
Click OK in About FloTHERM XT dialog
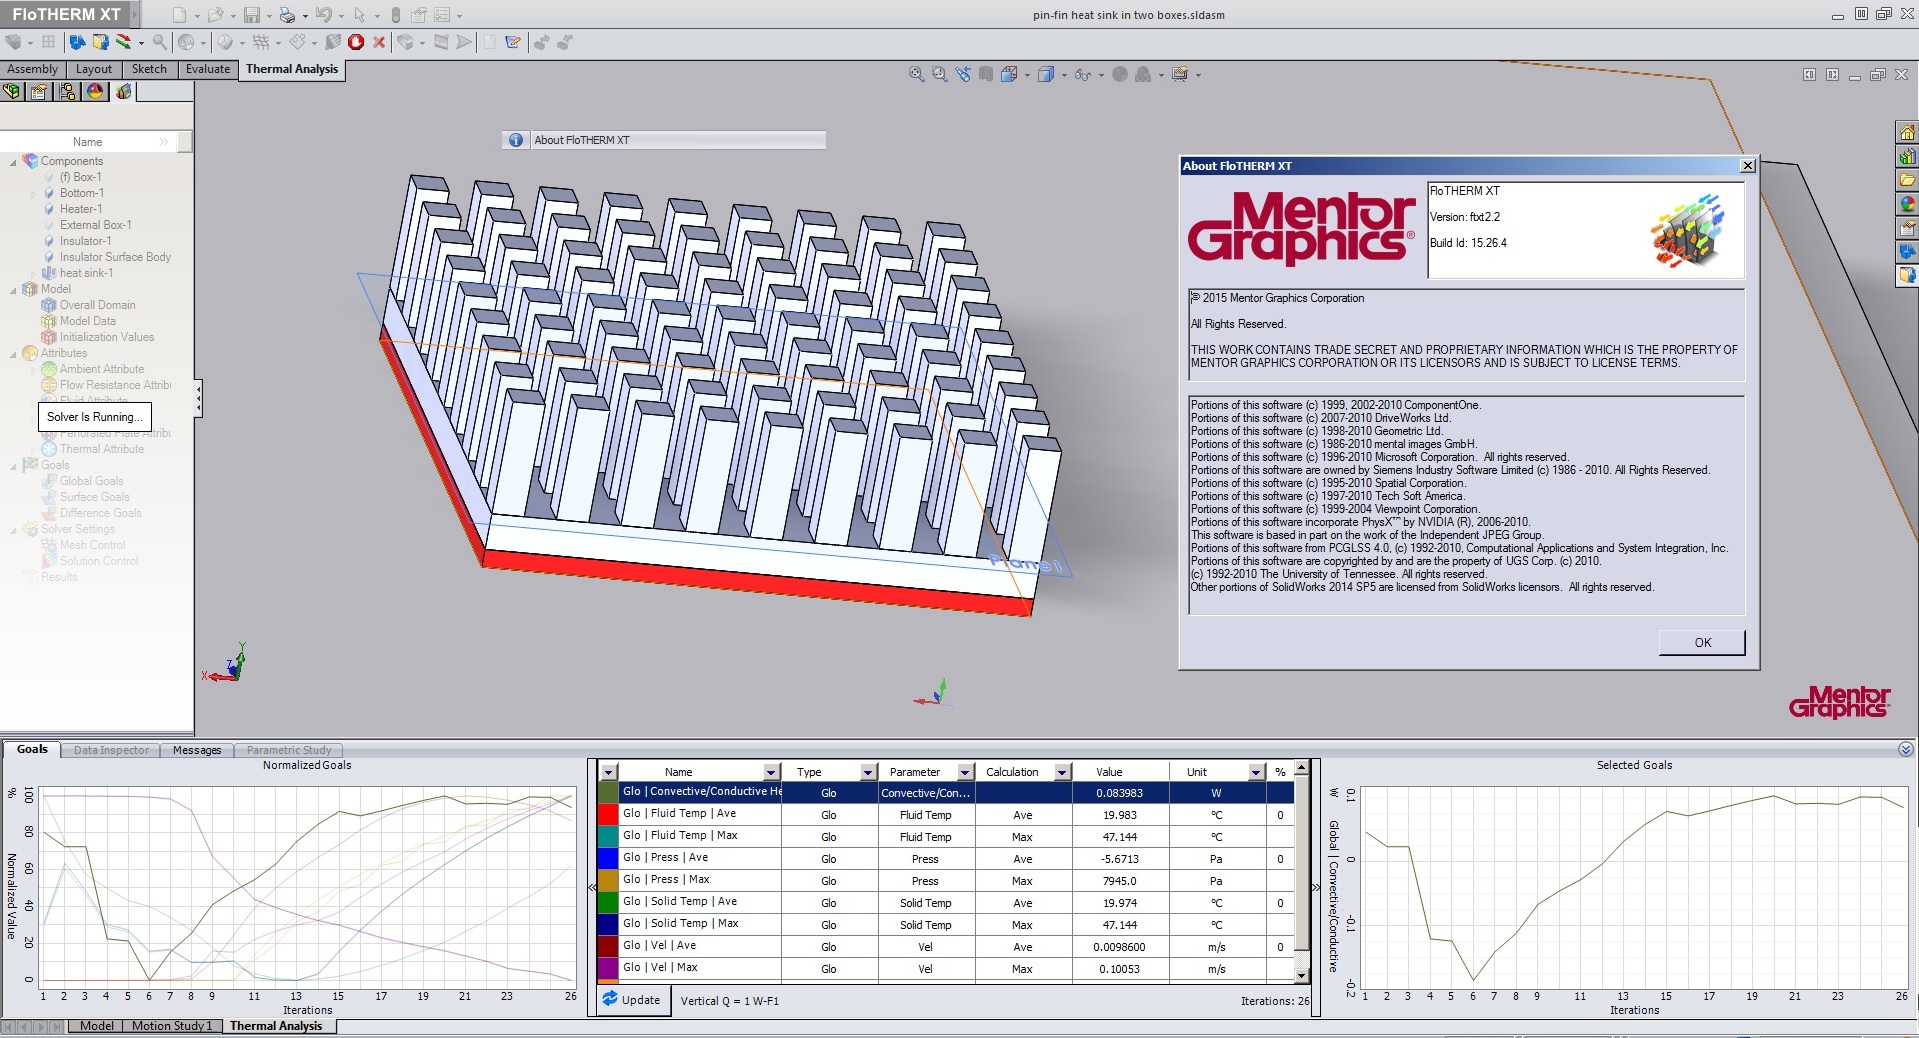pos(1702,643)
